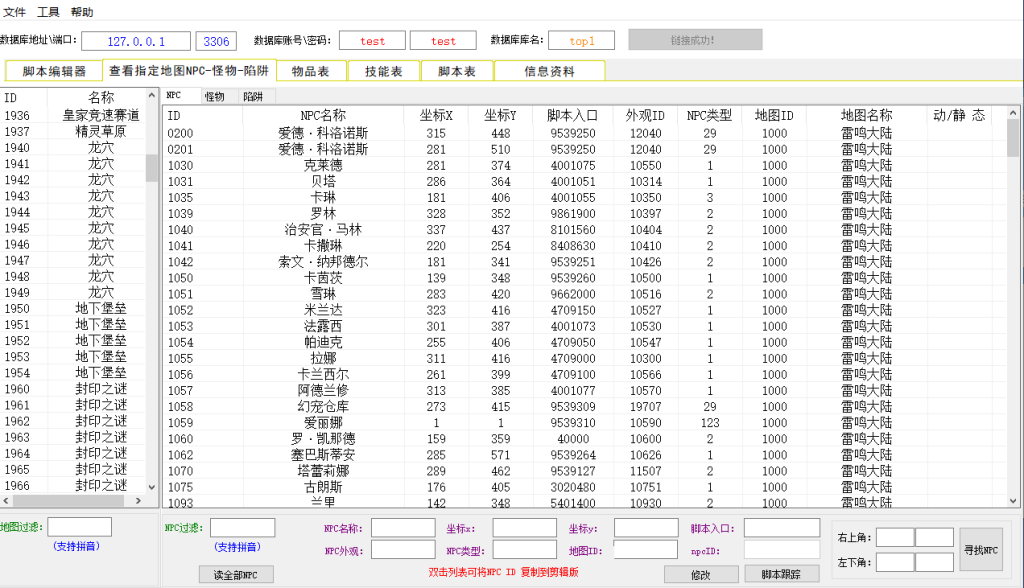This screenshot has height=588, width=1024.
Task: Click the NPC table scroll up arrow
Action: 1013,113
